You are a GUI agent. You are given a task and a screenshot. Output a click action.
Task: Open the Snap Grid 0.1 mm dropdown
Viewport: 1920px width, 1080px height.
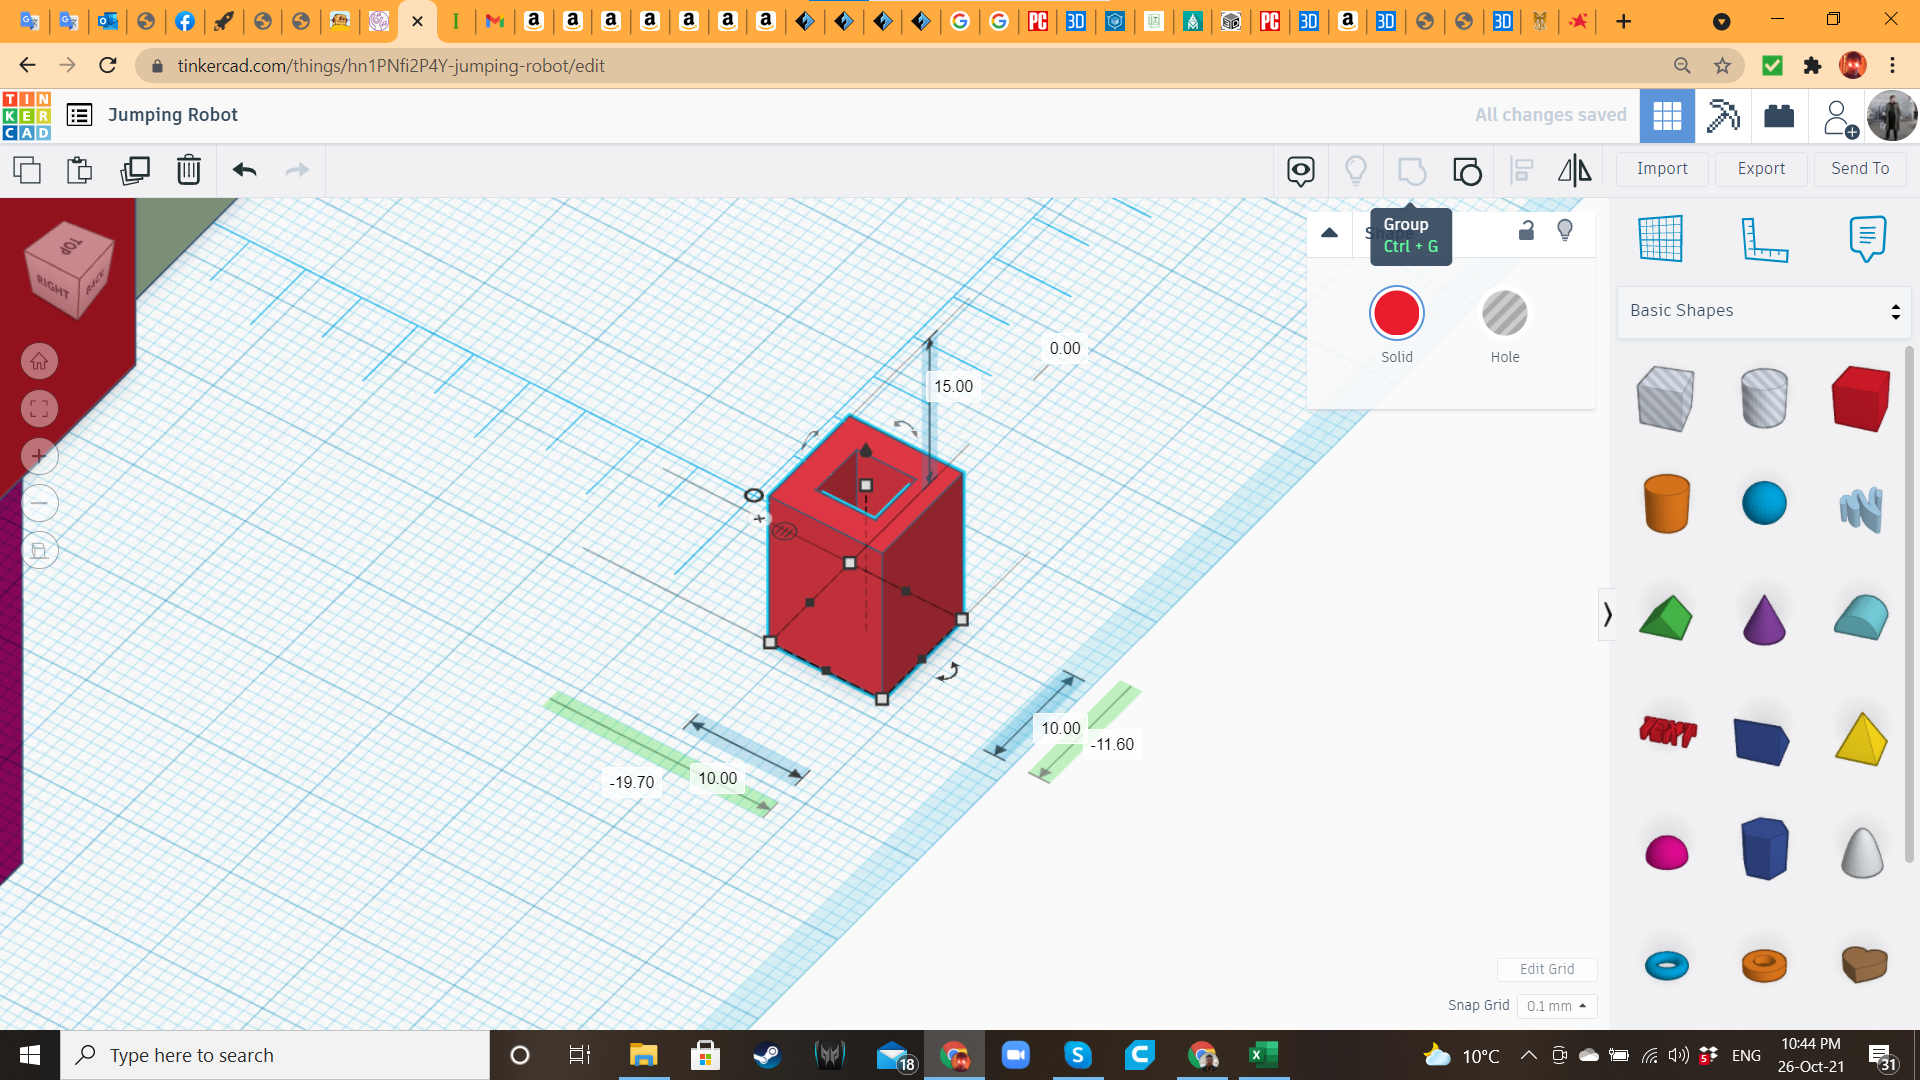[1556, 1006]
